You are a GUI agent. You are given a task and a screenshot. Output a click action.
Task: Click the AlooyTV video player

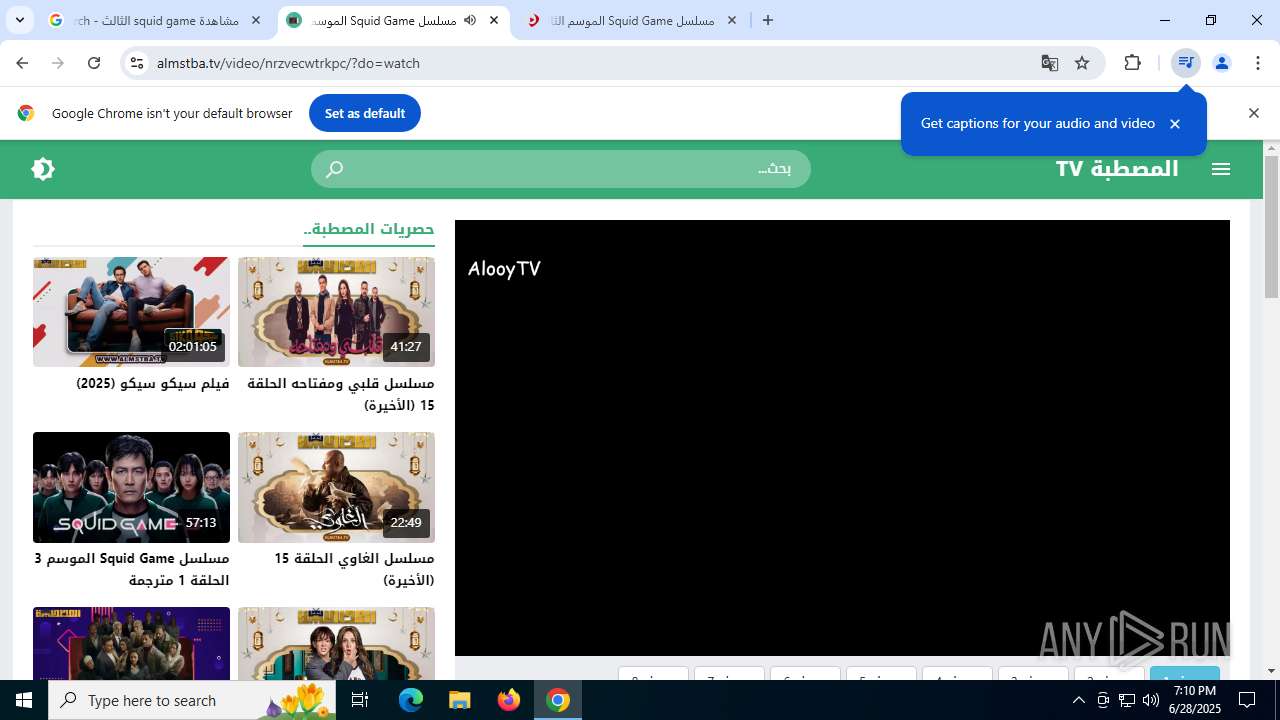coord(842,438)
